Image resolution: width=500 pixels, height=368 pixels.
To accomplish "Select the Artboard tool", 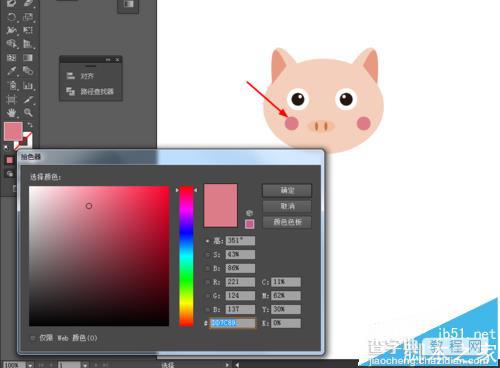I will tap(12, 99).
